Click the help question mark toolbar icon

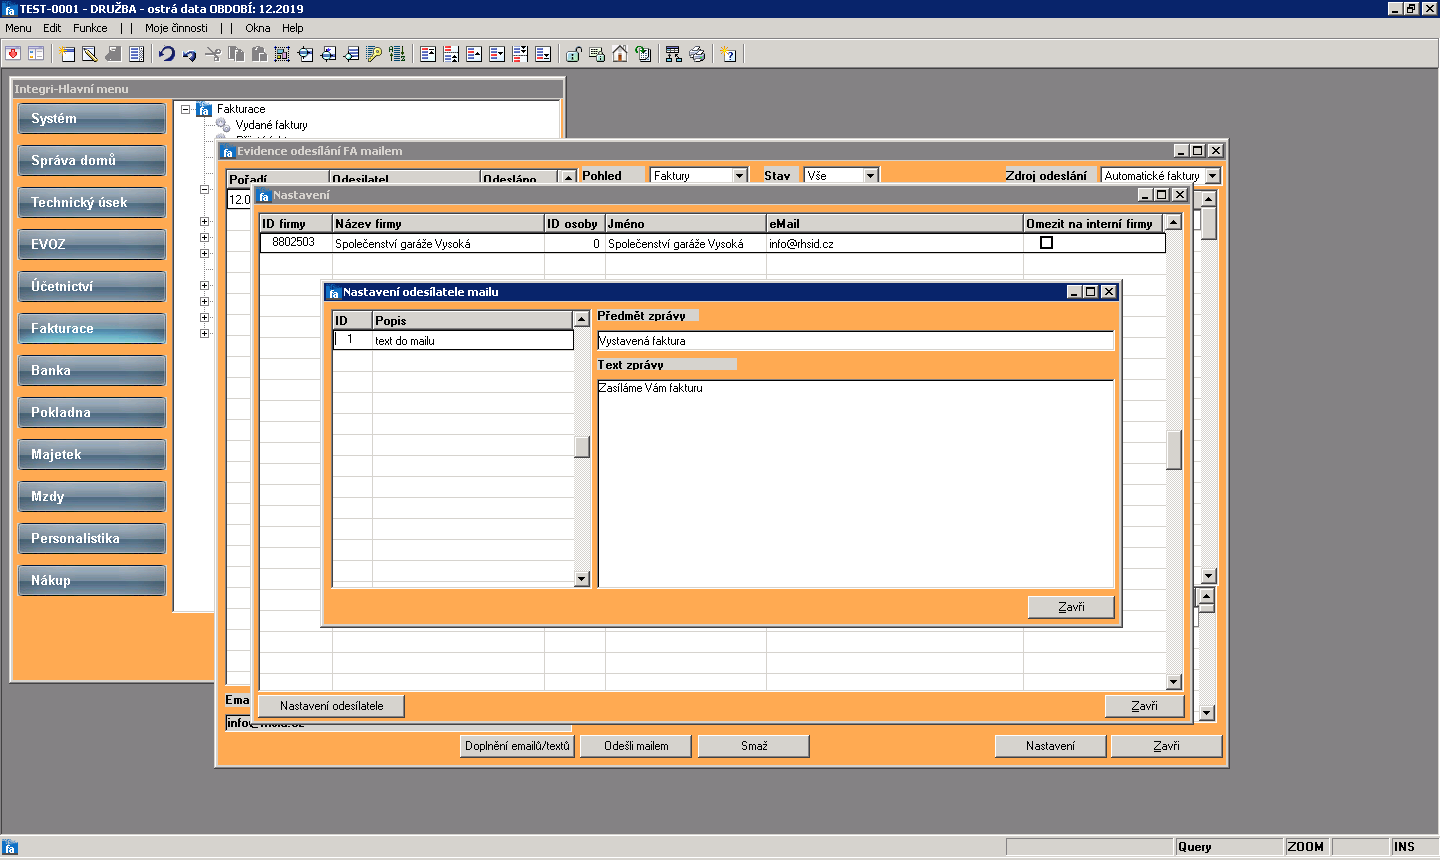729,54
